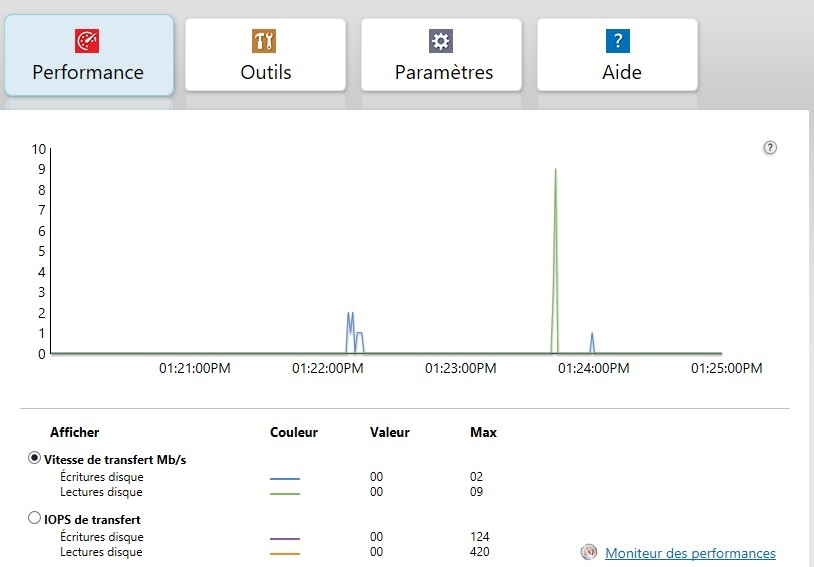Image resolution: width=814 pixels, height=567 pixels.
Task: Click the Vitesse de transfert Mb/s label
Action: point(115,460)
